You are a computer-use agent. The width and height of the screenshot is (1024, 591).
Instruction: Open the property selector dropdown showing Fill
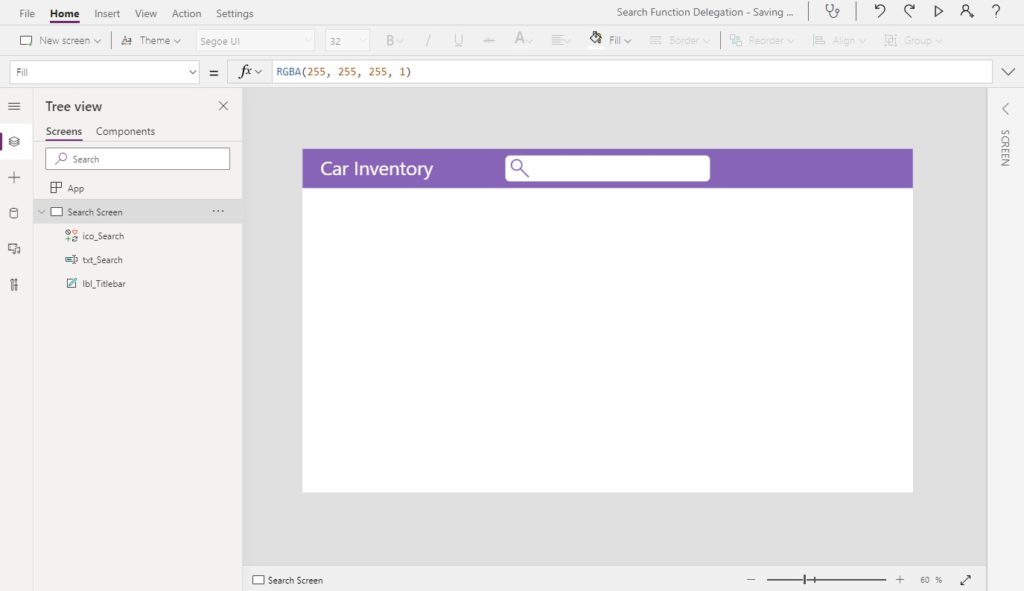tap(104, 72)
